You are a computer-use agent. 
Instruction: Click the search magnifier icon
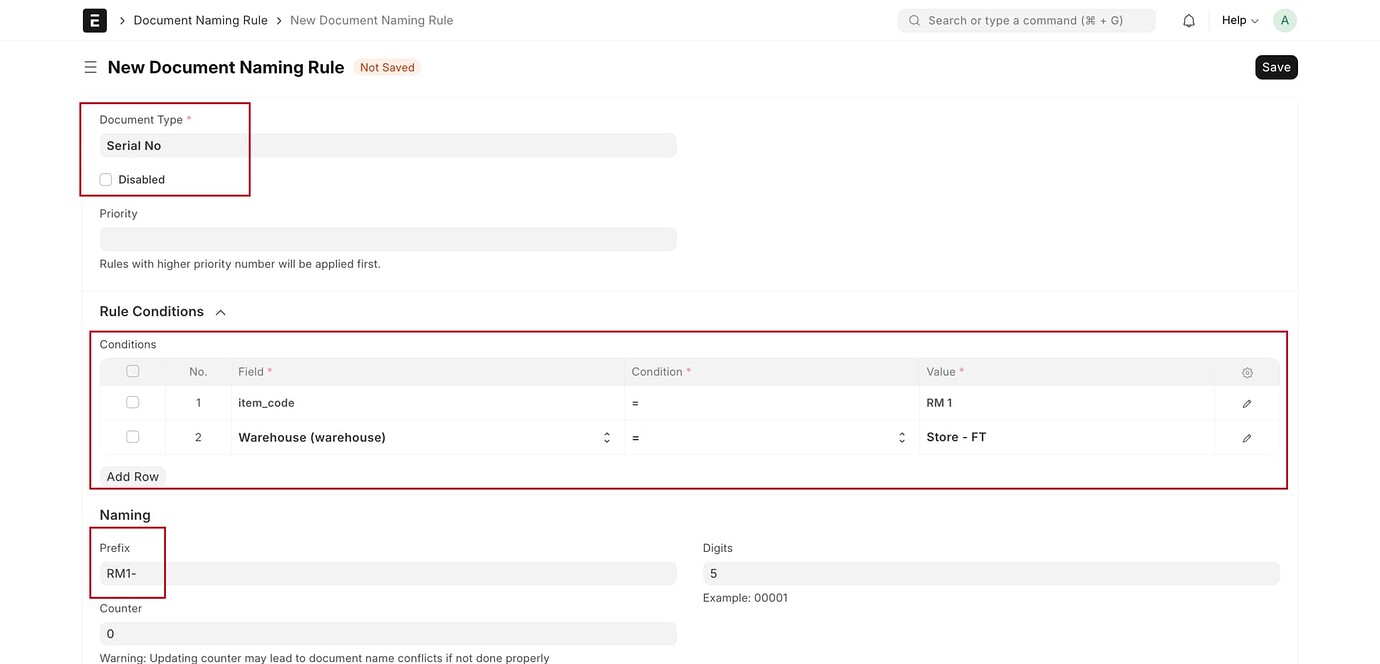click(x=913, y=19)
